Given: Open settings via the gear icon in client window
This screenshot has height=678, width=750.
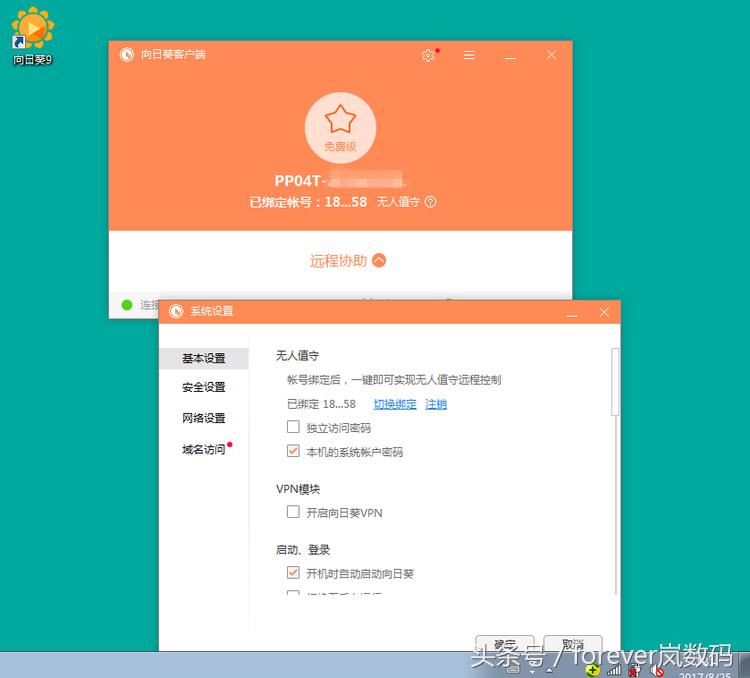Looking at the screenshot, I should click(428, 55).
